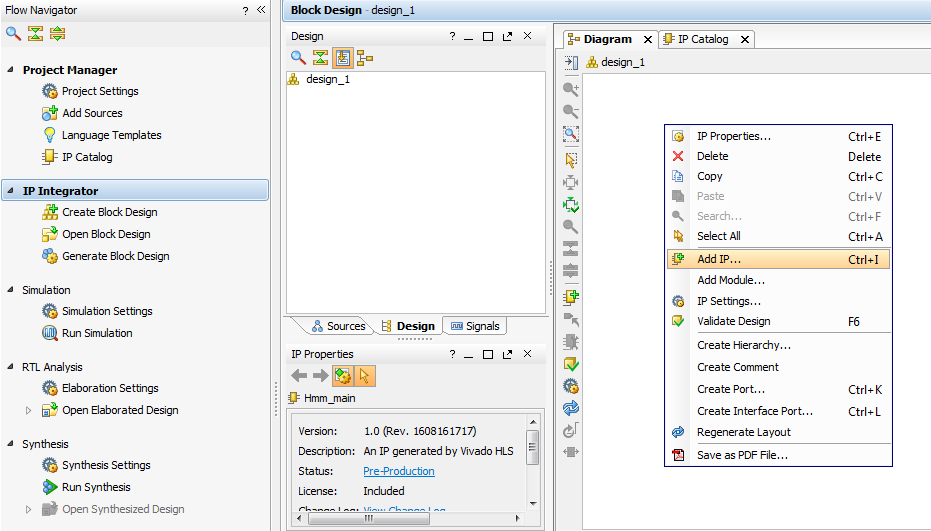Screen dimensions: 931x531
Task: Click the green auto-fit selection icon
Action: pyautogui.click(x=571, y=205)
